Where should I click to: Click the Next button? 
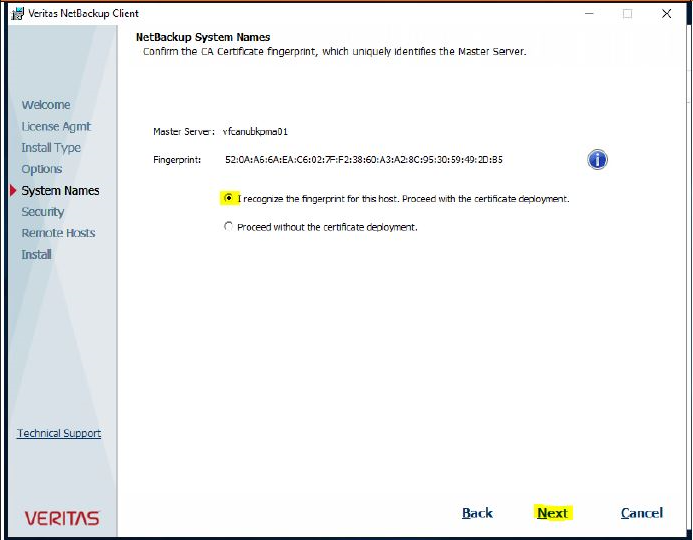click(x=552, y=513)
